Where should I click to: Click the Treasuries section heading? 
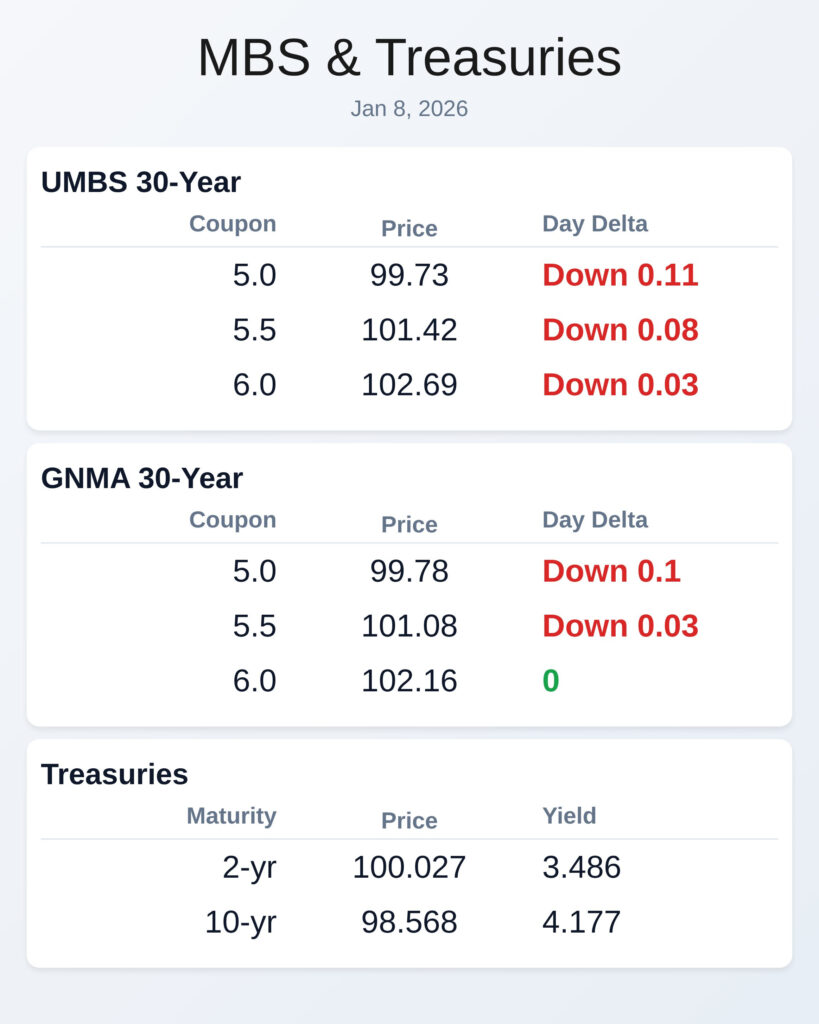[115, 774]
